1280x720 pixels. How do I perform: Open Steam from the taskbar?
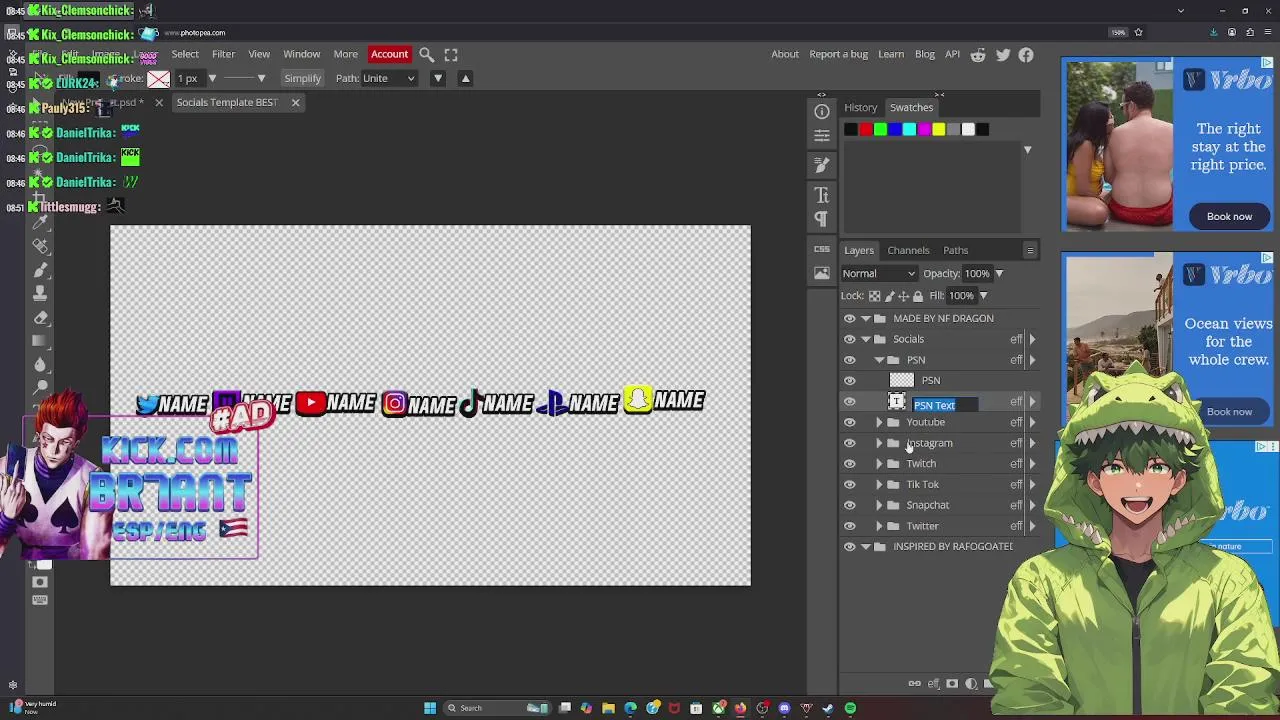pos(828,708)
